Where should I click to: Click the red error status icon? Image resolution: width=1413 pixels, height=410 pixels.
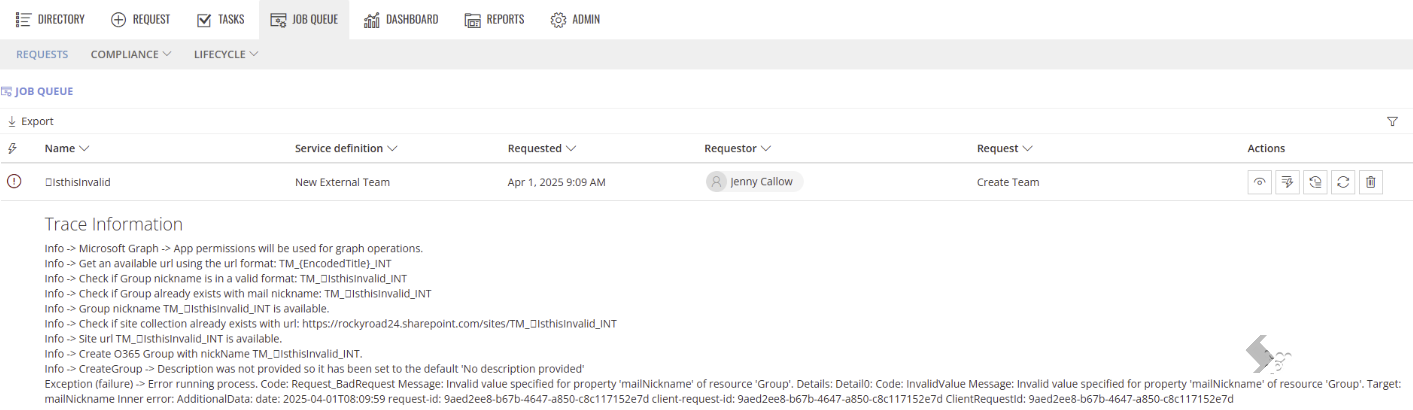point(14,182)
